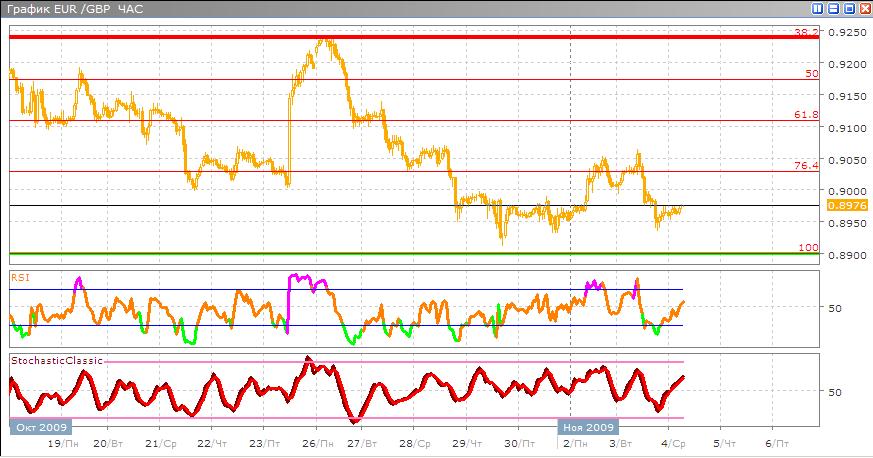Close the EUR/GBP chart window

(x=863, y=9)
